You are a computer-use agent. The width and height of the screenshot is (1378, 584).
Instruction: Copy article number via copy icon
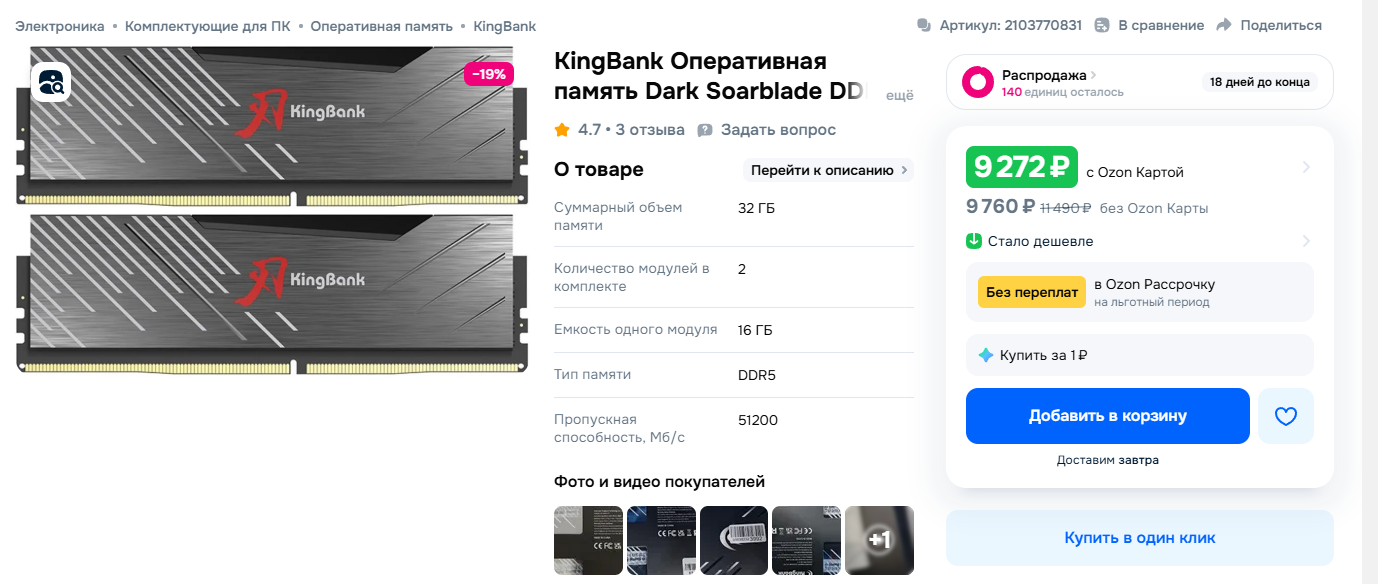[x=924, y=25]
